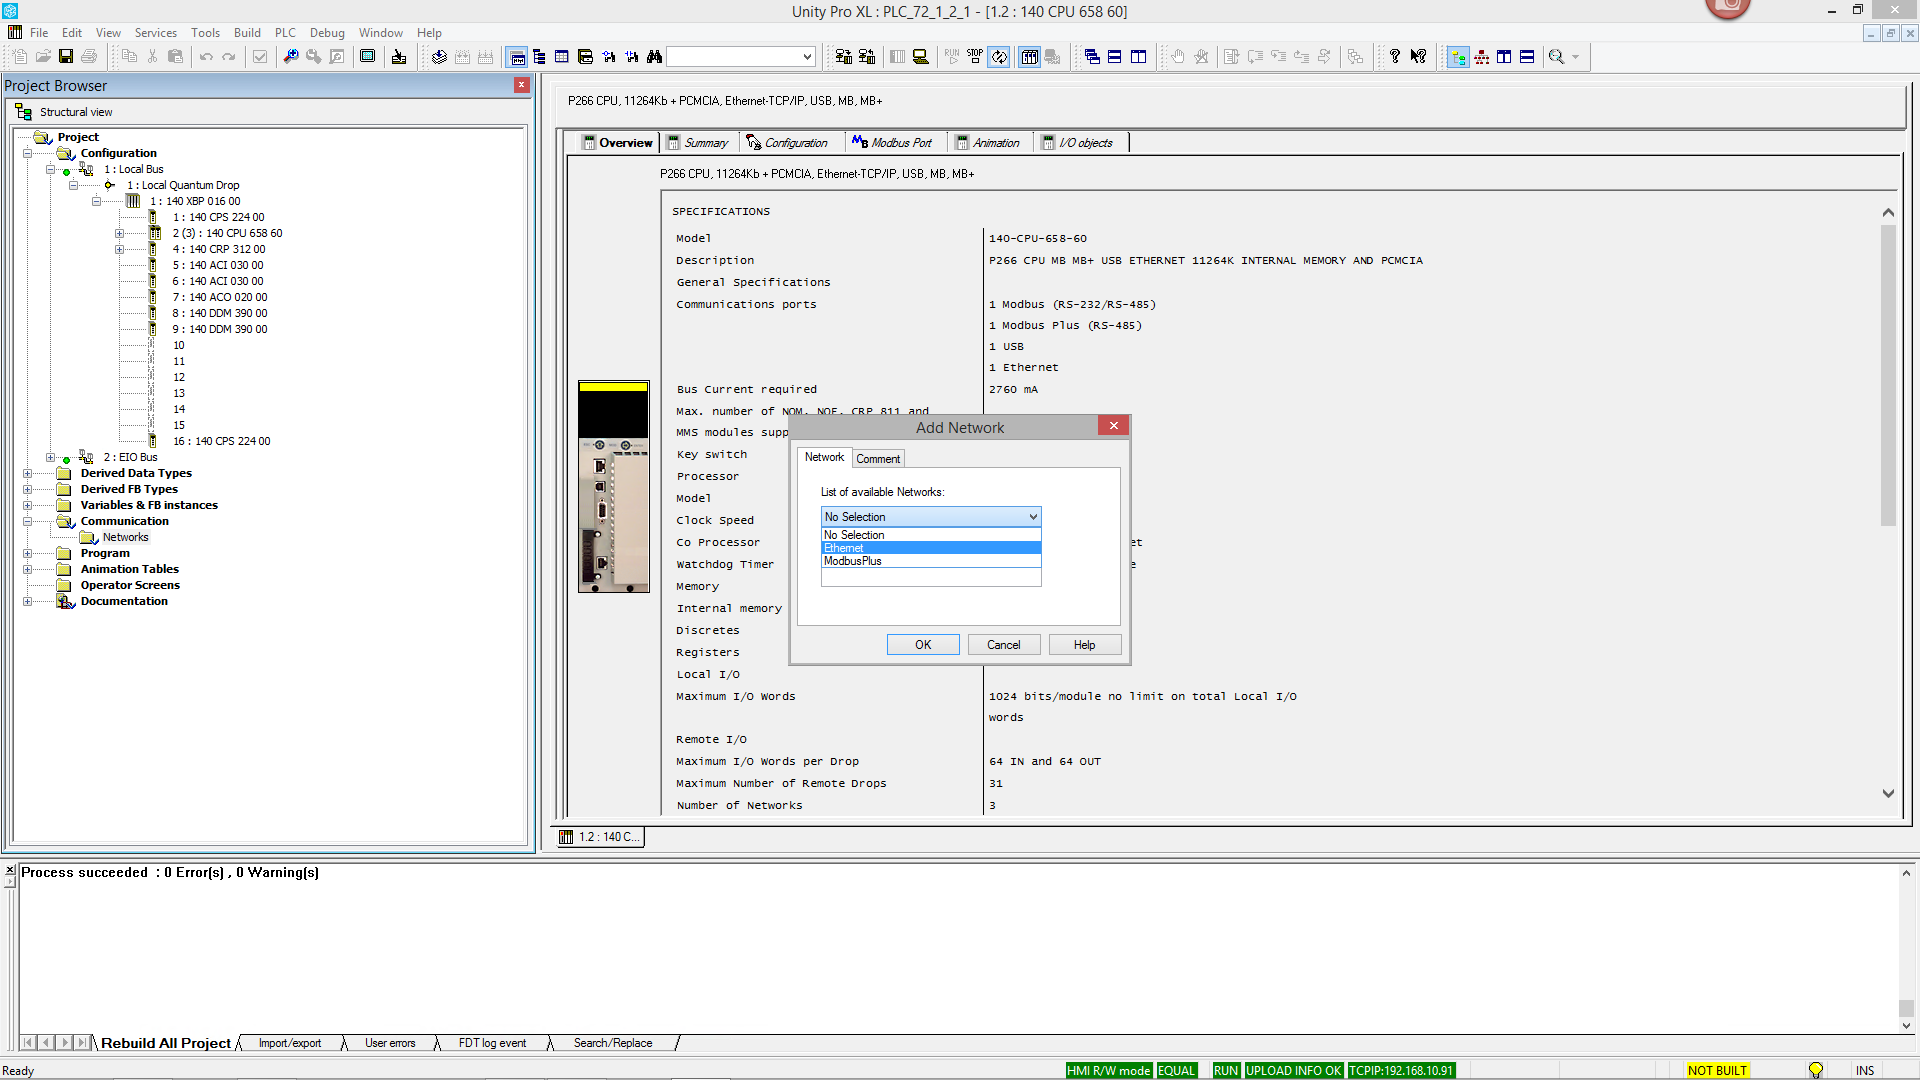Toggle the animation mode toolbar button
Viewport: 1920px width, 1080px height.
[999, 57]
